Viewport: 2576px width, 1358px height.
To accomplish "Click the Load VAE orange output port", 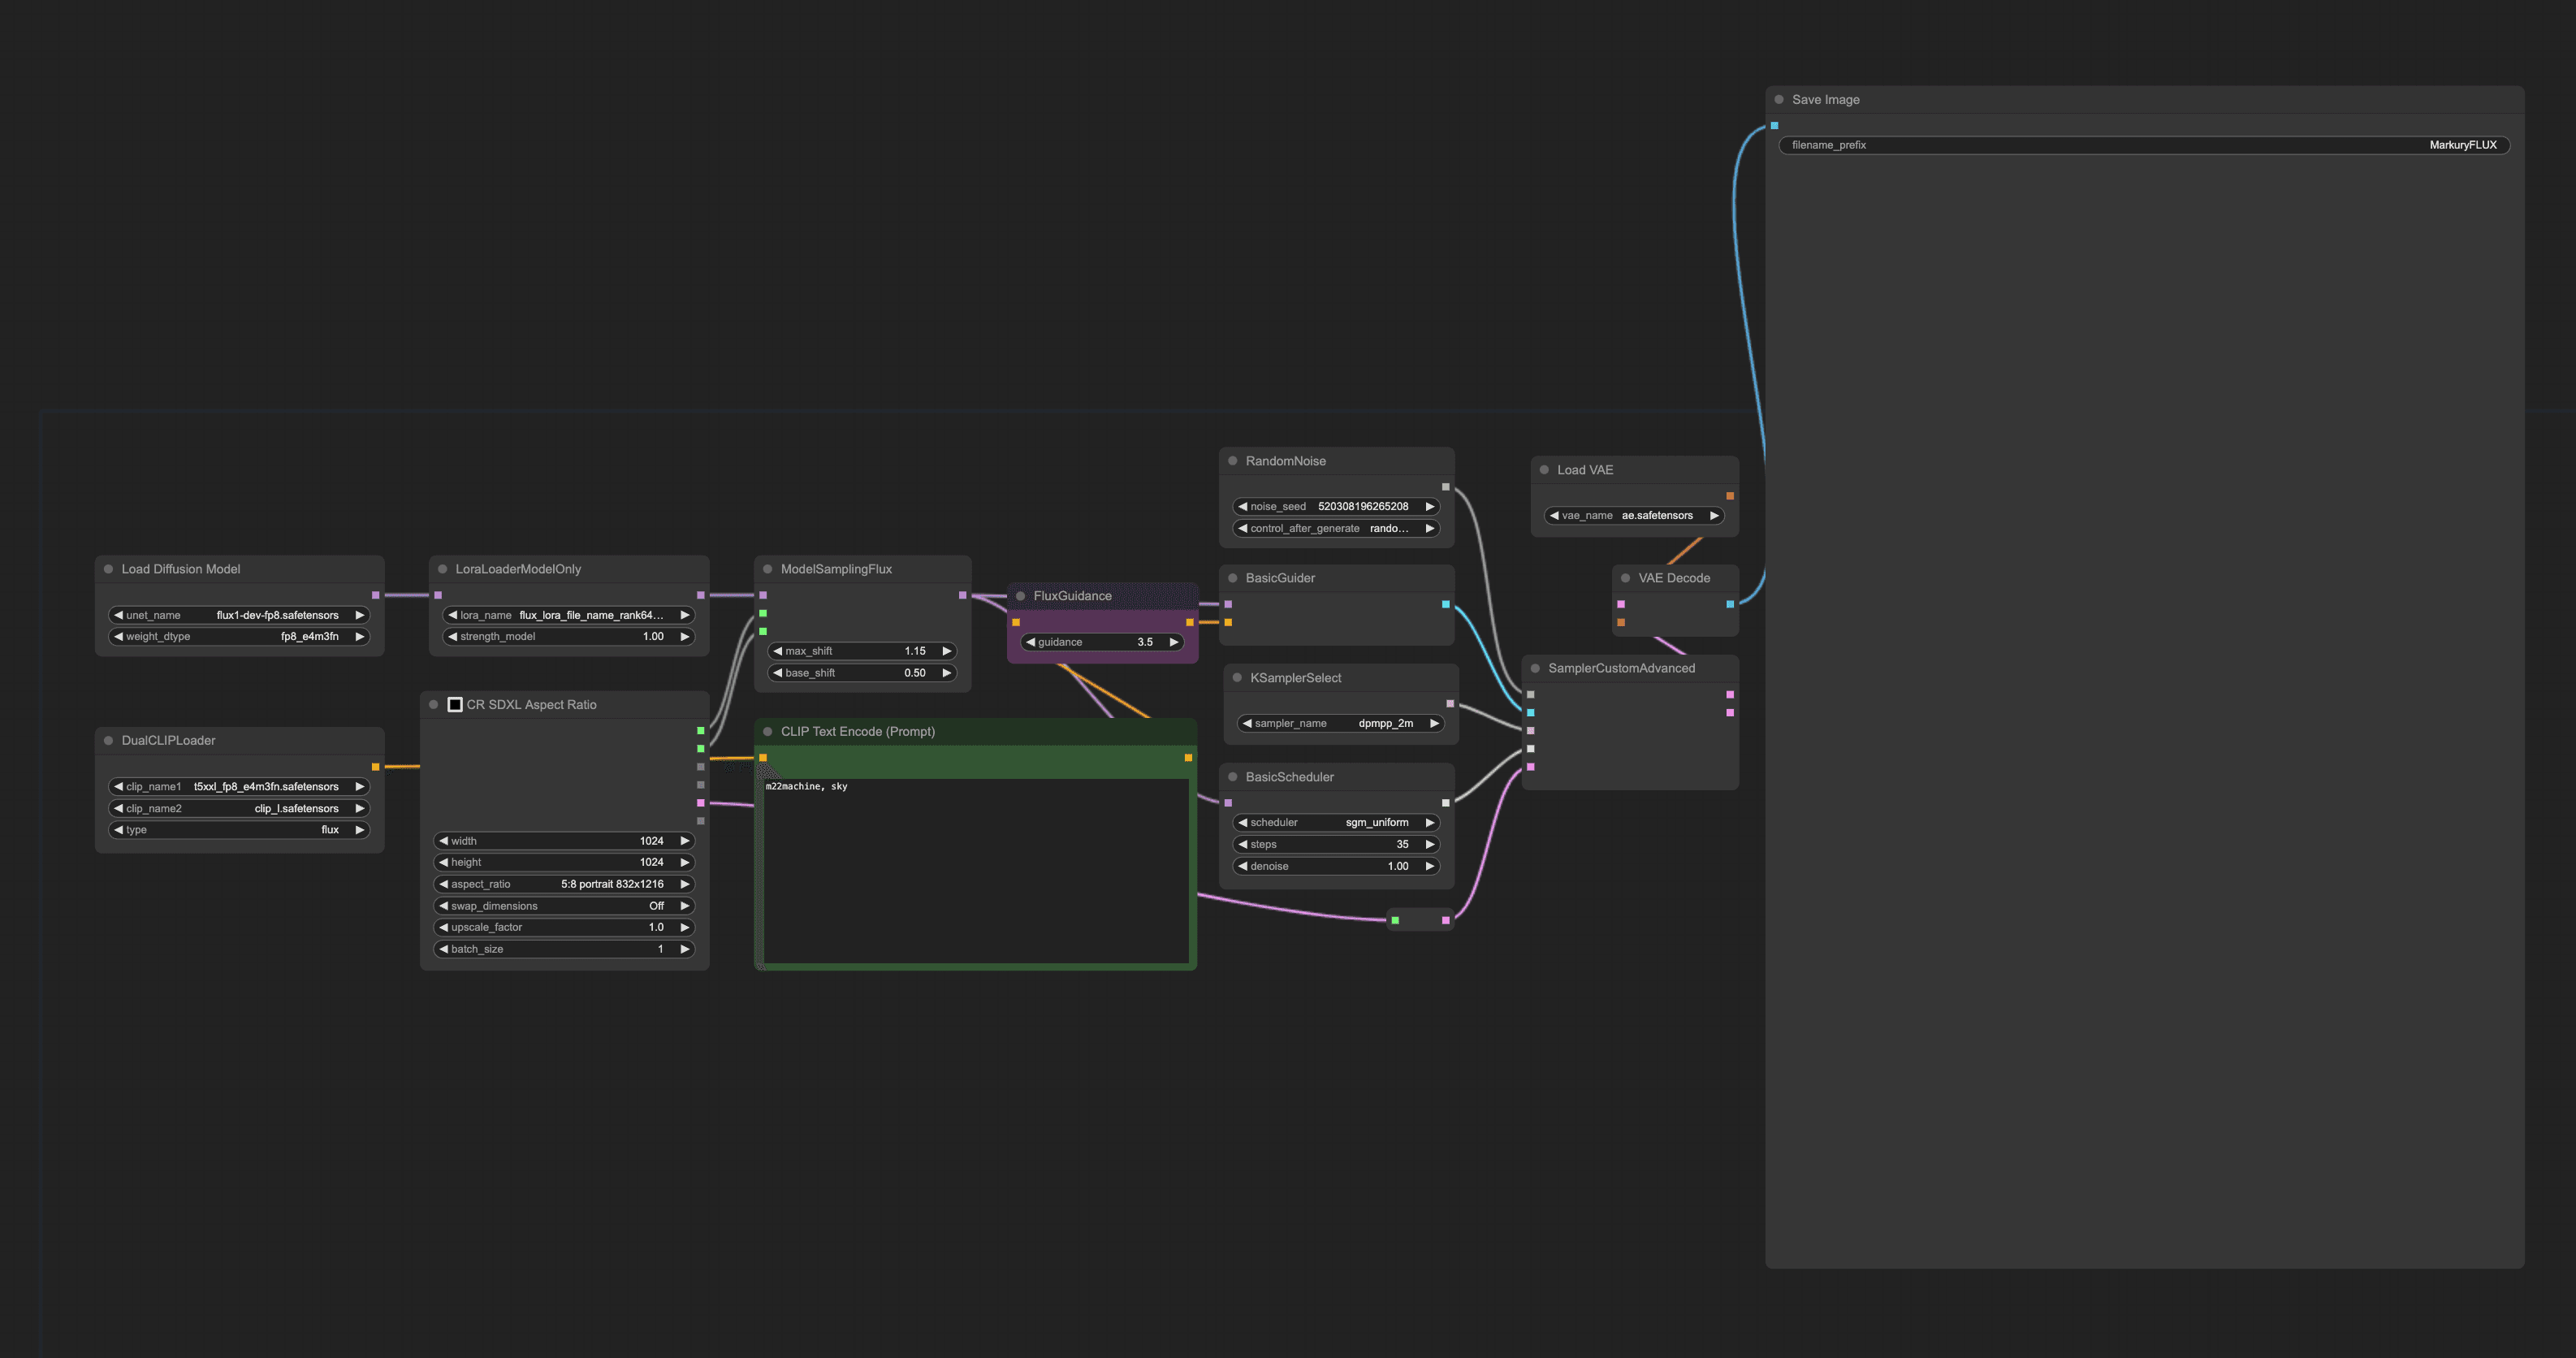I will pos(1729,496).
